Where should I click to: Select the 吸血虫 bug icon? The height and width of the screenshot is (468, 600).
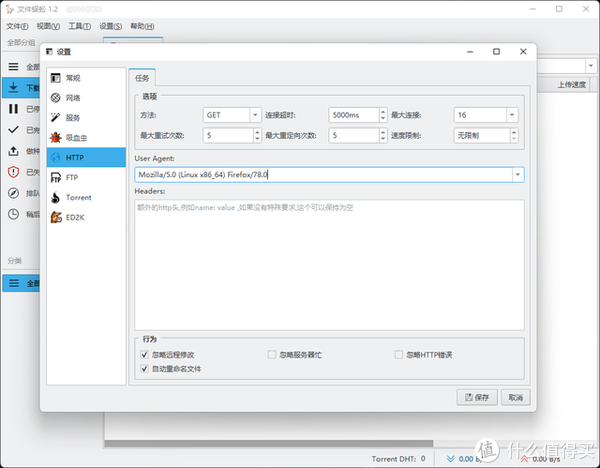click(55, 137)
